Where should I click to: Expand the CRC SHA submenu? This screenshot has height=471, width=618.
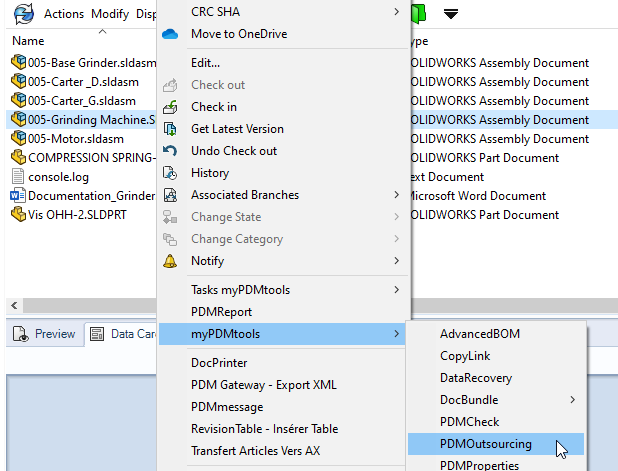point(396,12)
